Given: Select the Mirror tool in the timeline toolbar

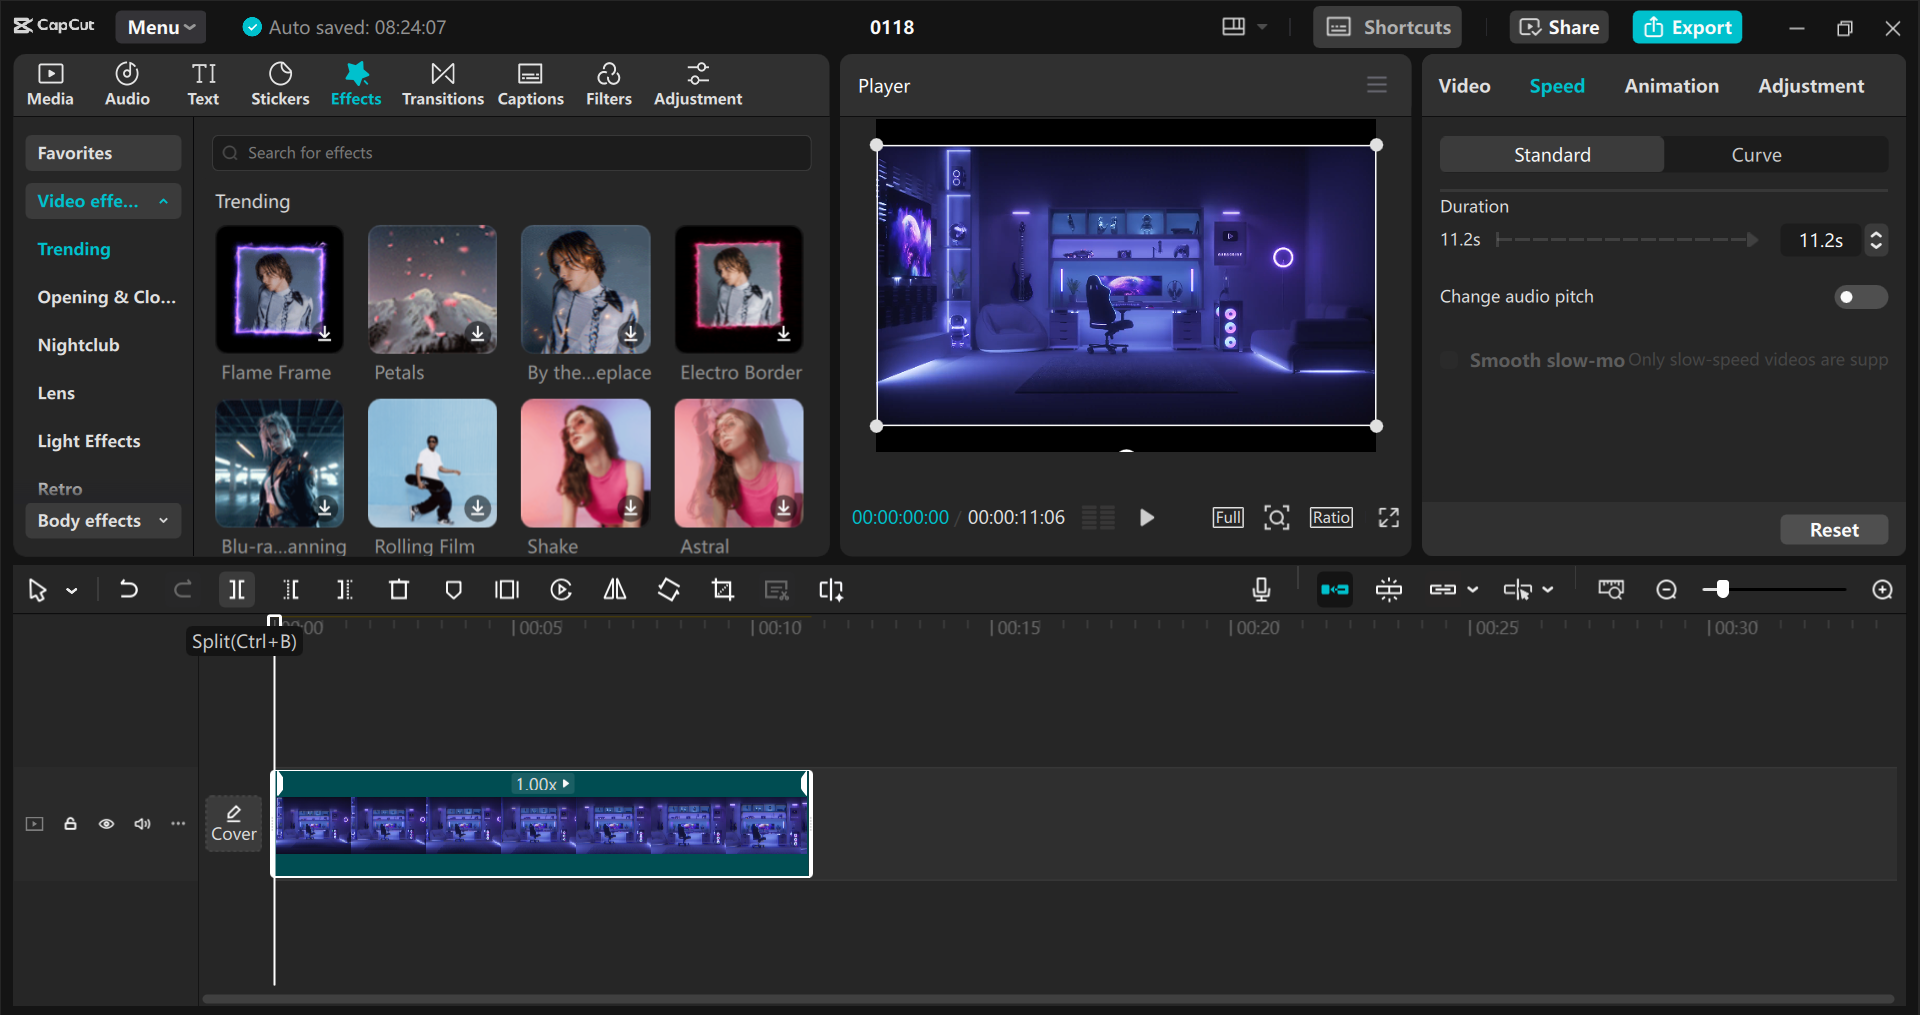Looking at the screenshot, I should 614,589.
